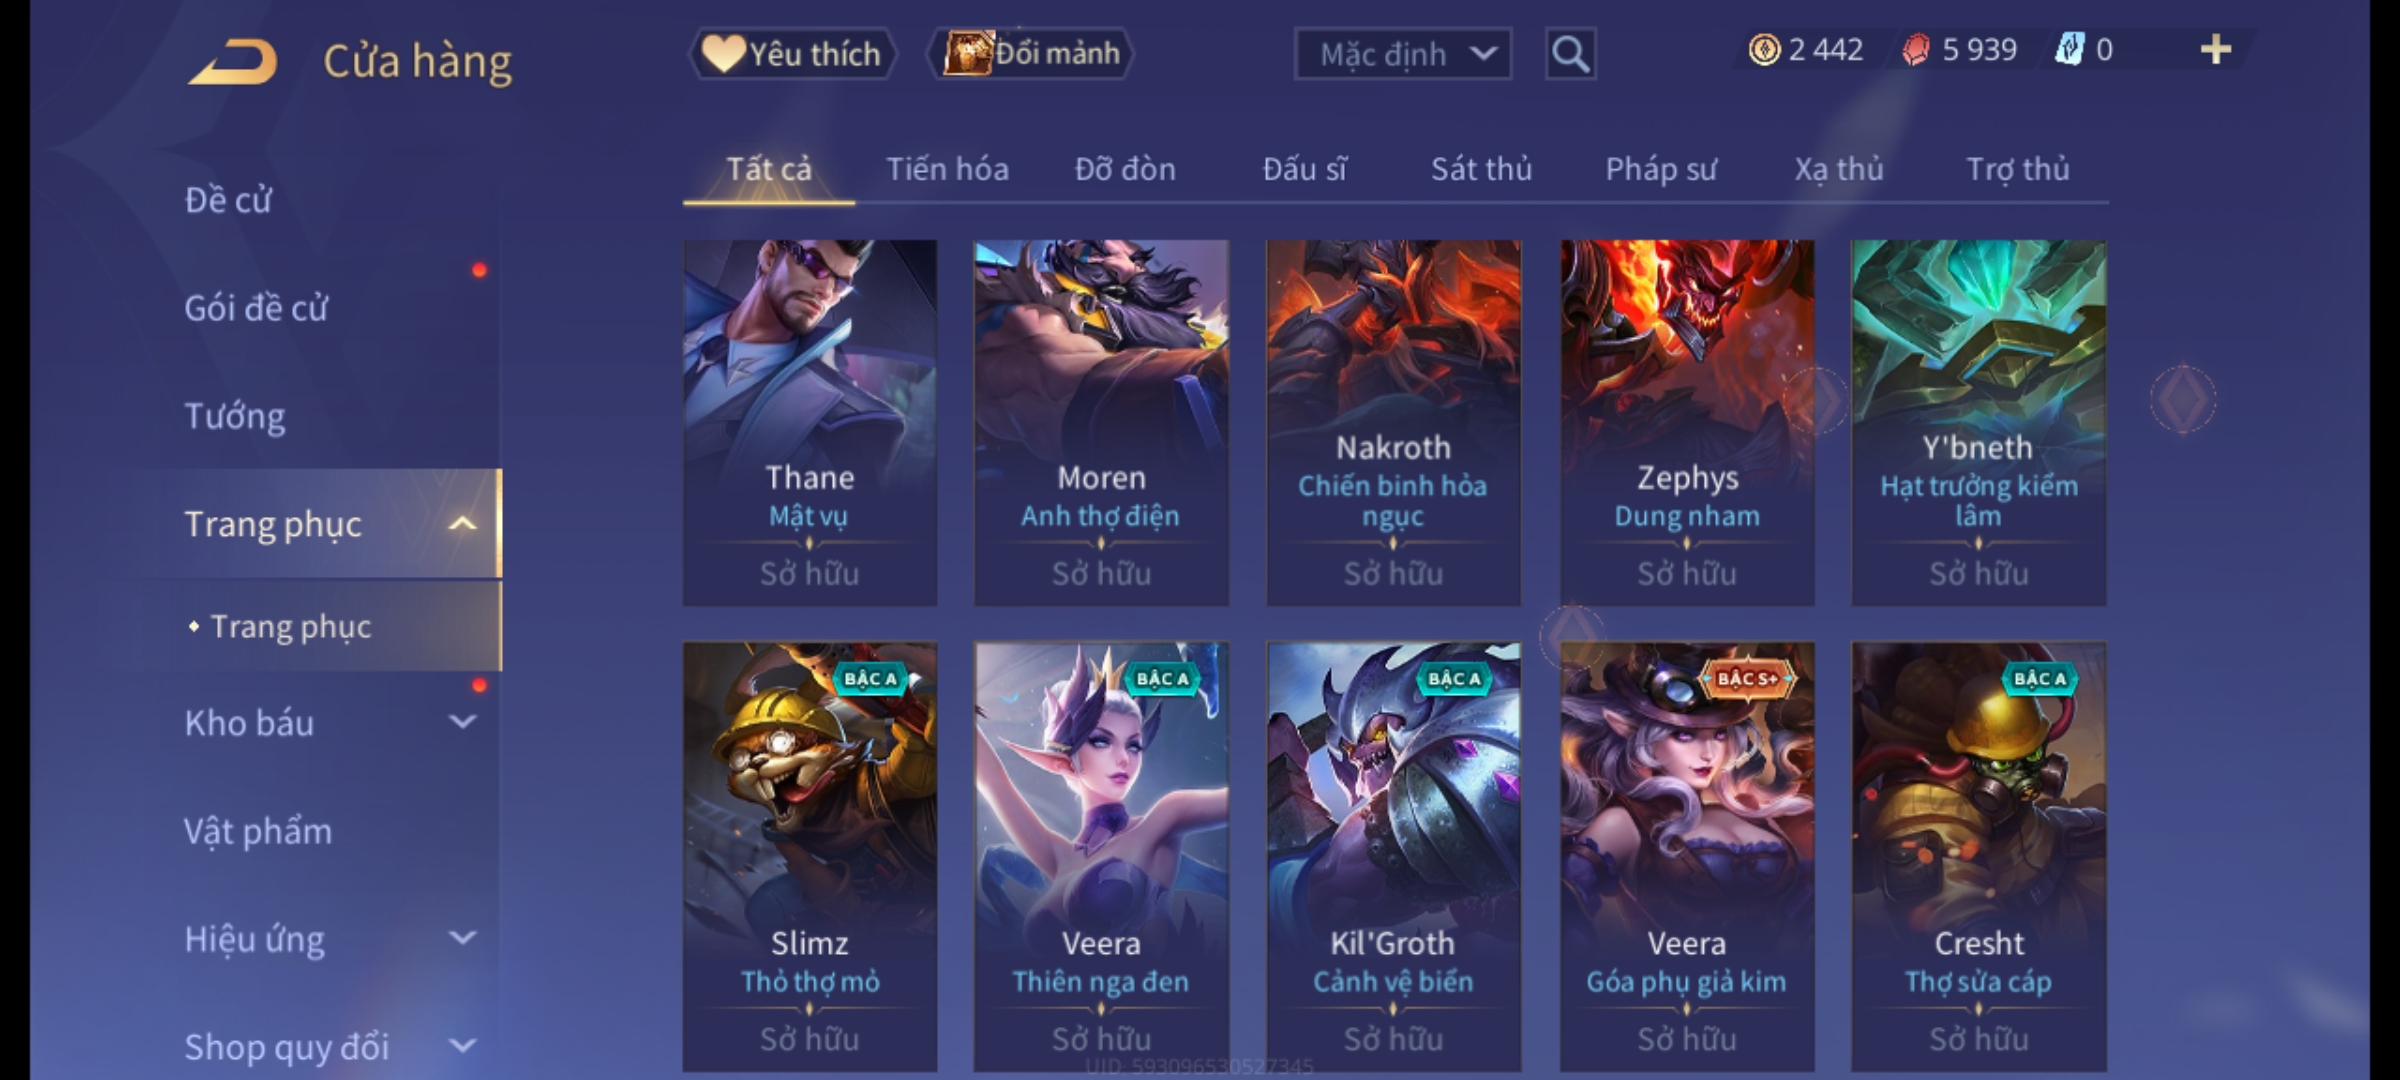
Task: Collapse the Trang phục sidebar section
Action: (462, 523)
